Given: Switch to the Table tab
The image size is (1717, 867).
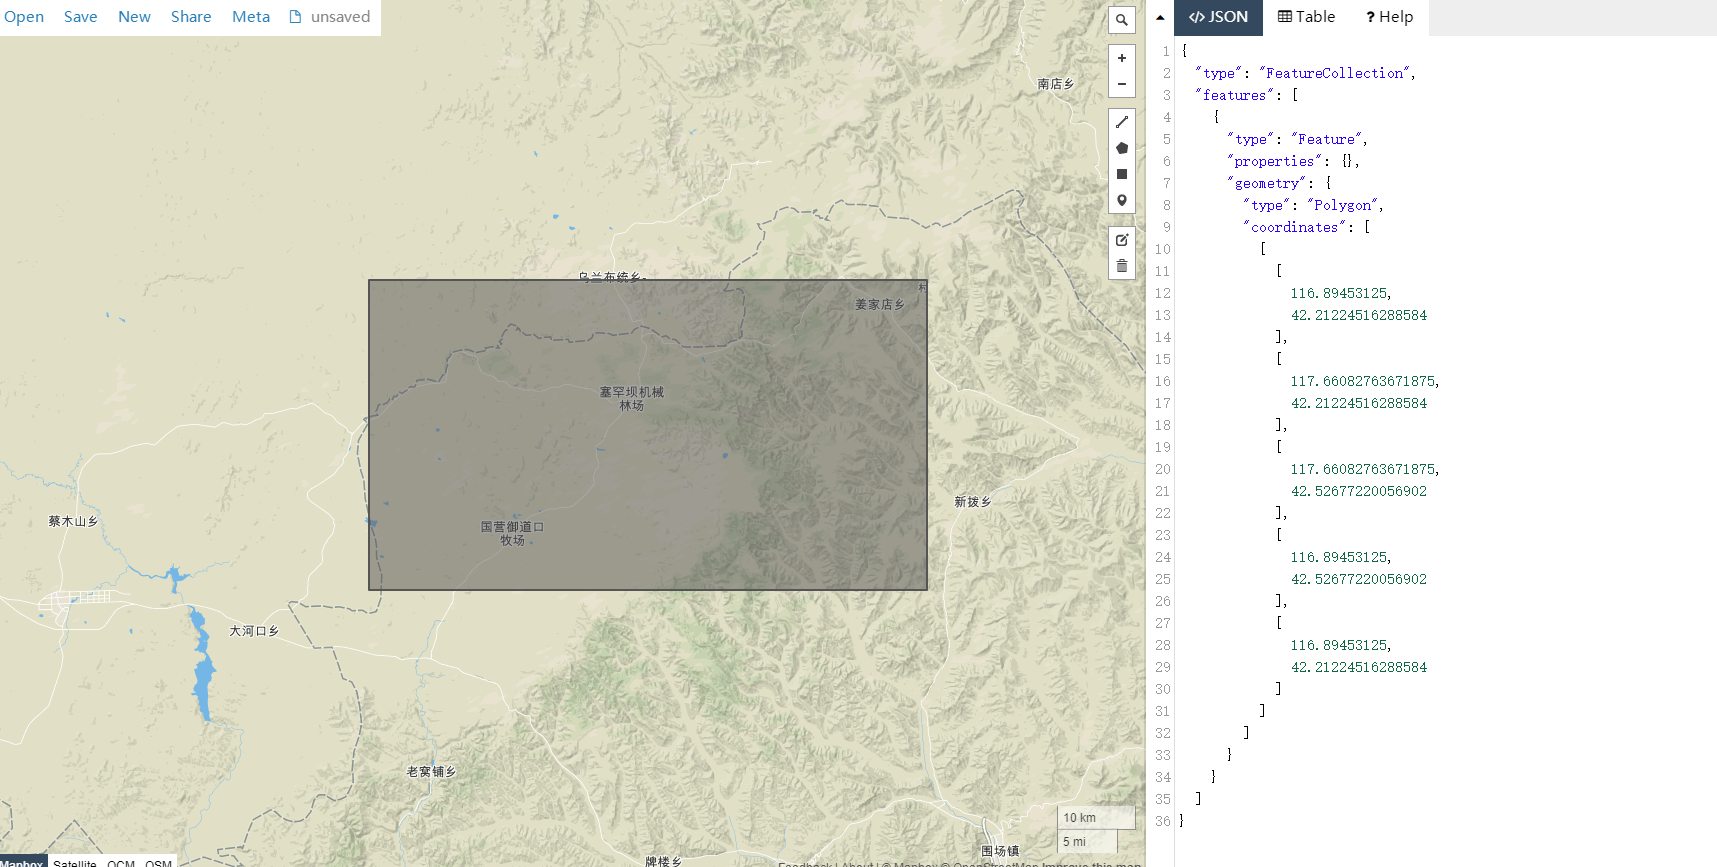Looking at the screenshot, I should tap(1306, 17).
